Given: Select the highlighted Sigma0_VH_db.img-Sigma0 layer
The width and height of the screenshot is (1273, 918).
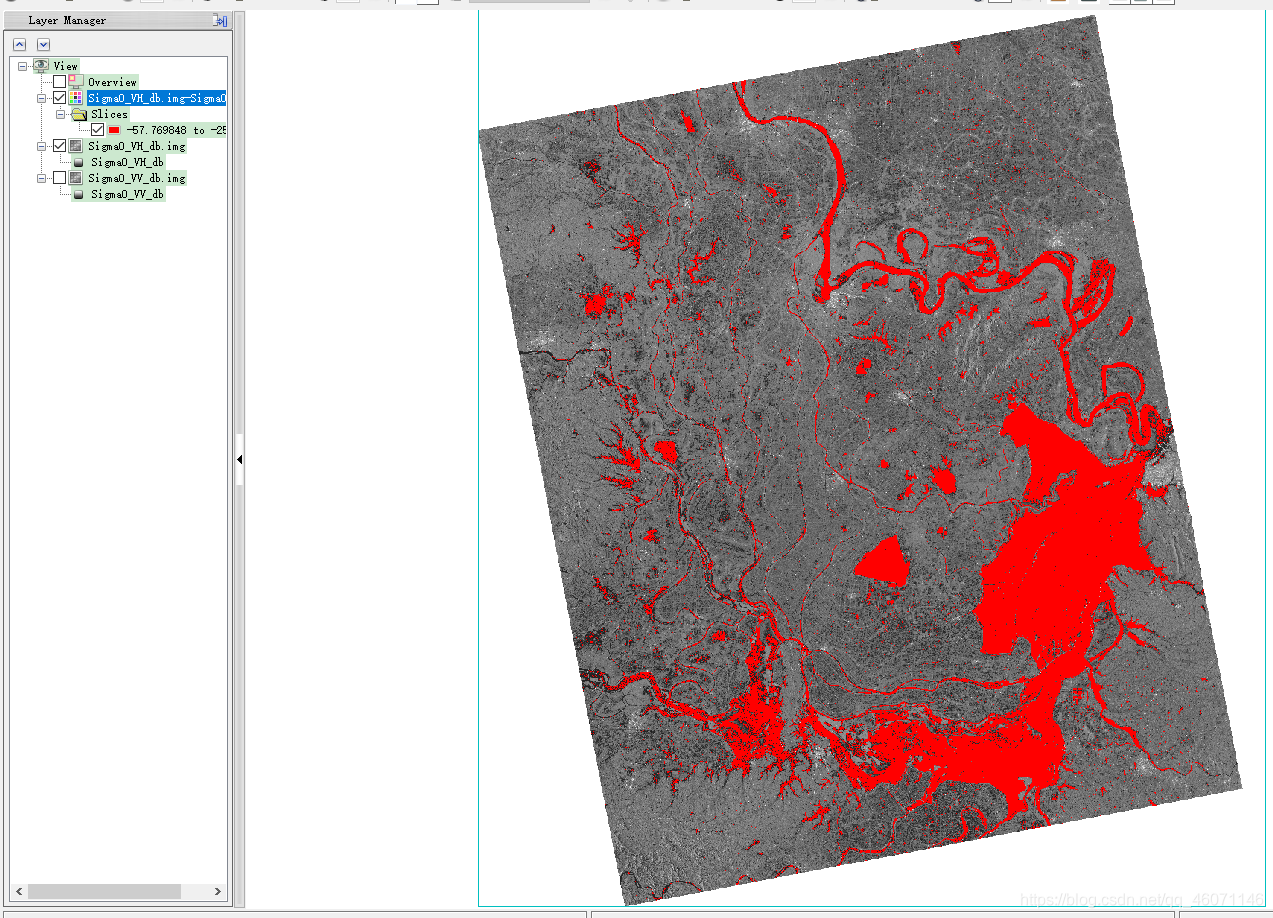Looking at the screenshot, I should 156,98.
